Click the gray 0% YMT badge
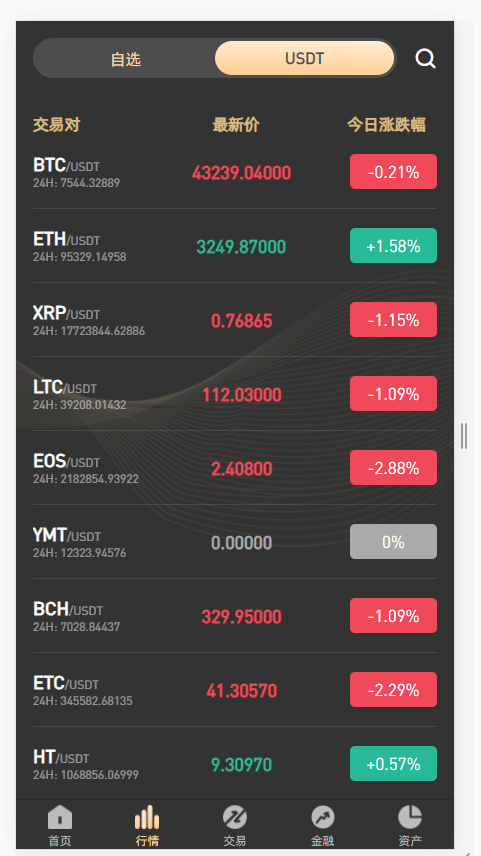Image resolution: width=481 pixels, height=856 pixels. click(393, 542)
